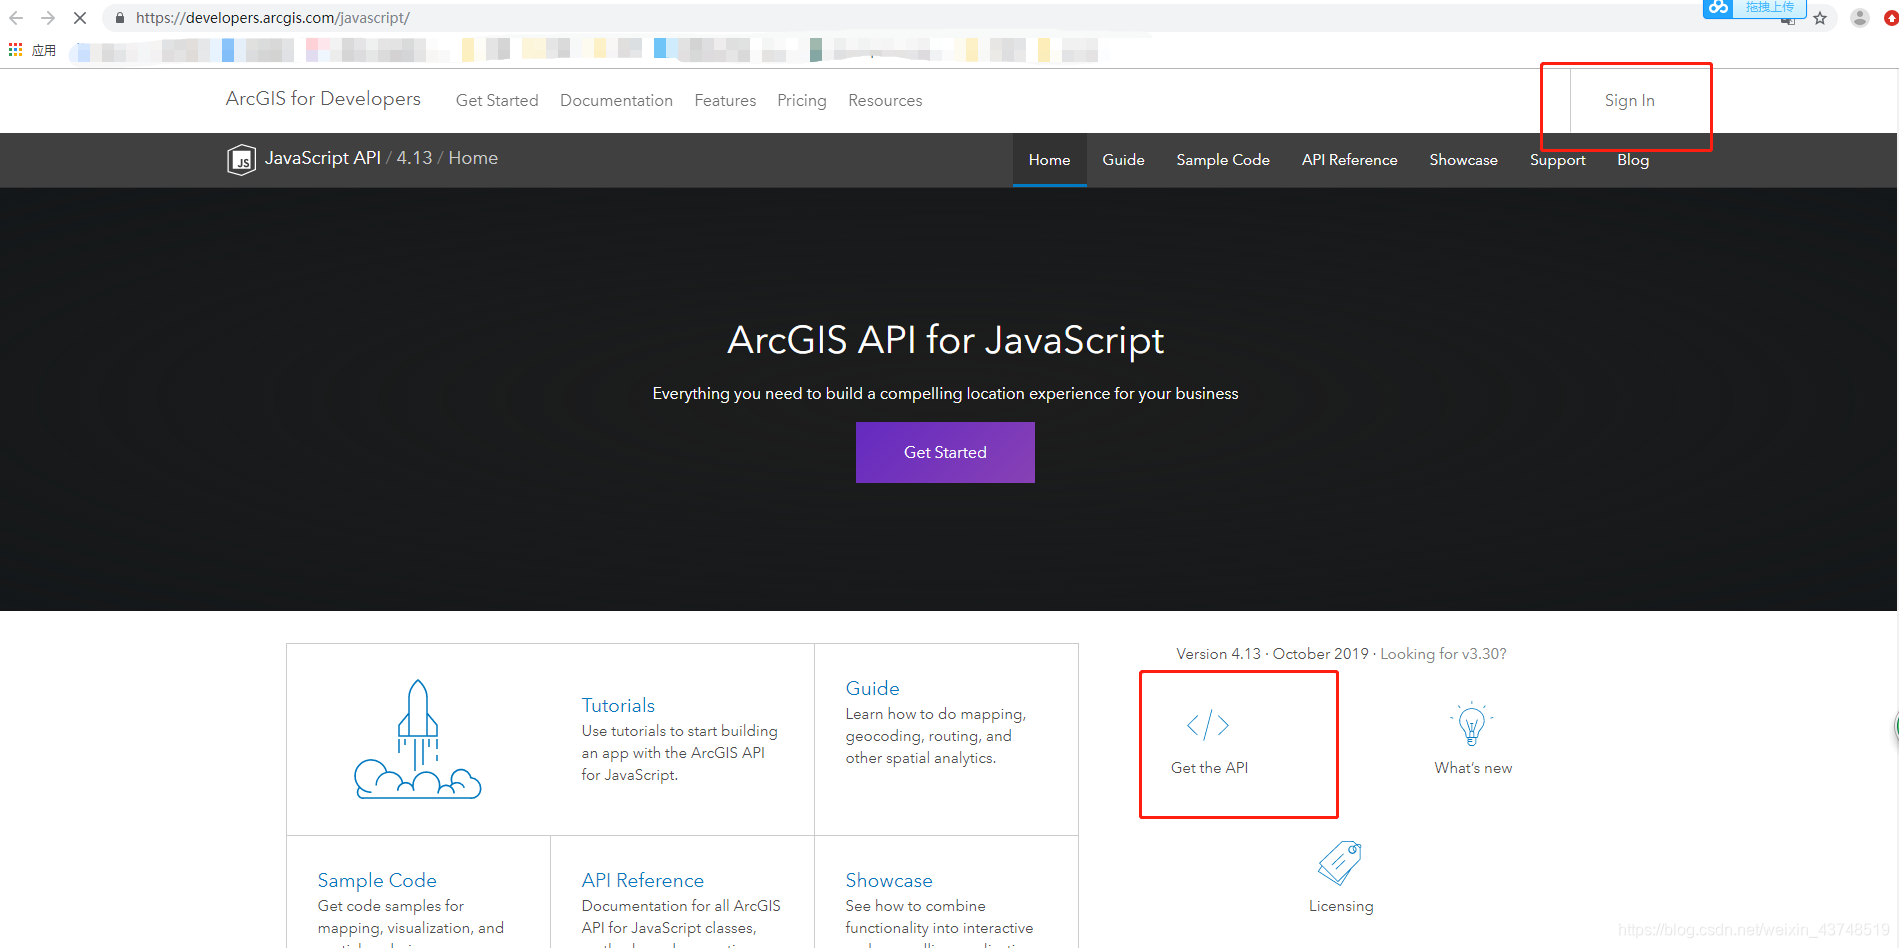Click Looking for v3.30? link
The height and width of the screenshot is (948, 1899).
[1443, 654]
